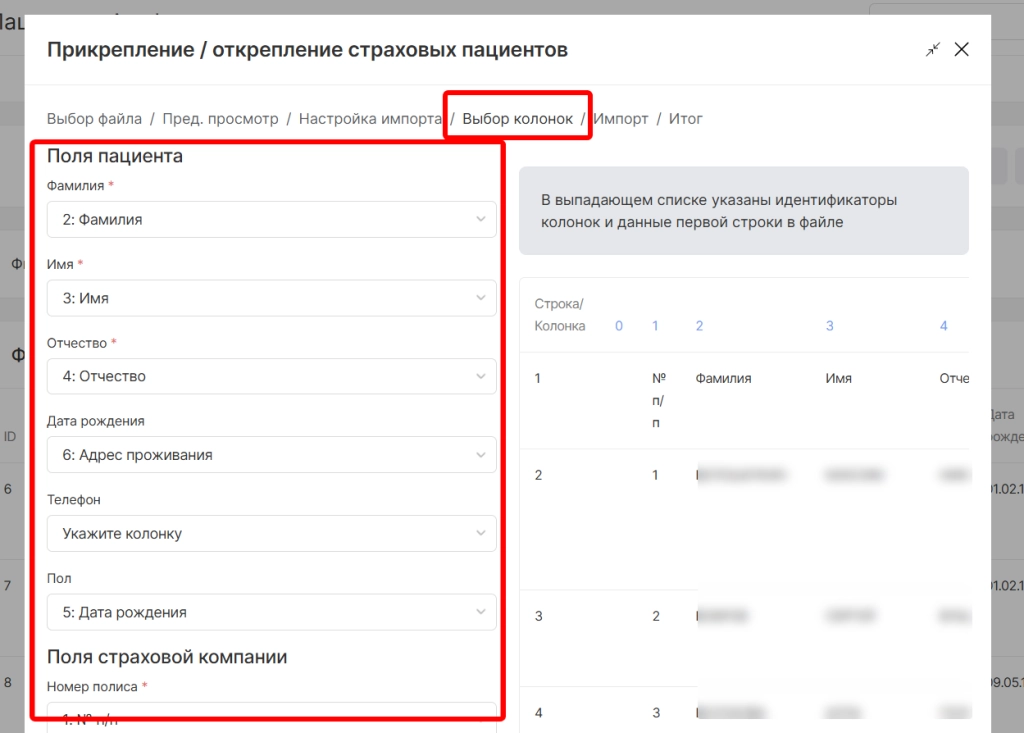Viewport: 1024px width, 733px height.
Task: Click column header number 4
Action: 943,326
